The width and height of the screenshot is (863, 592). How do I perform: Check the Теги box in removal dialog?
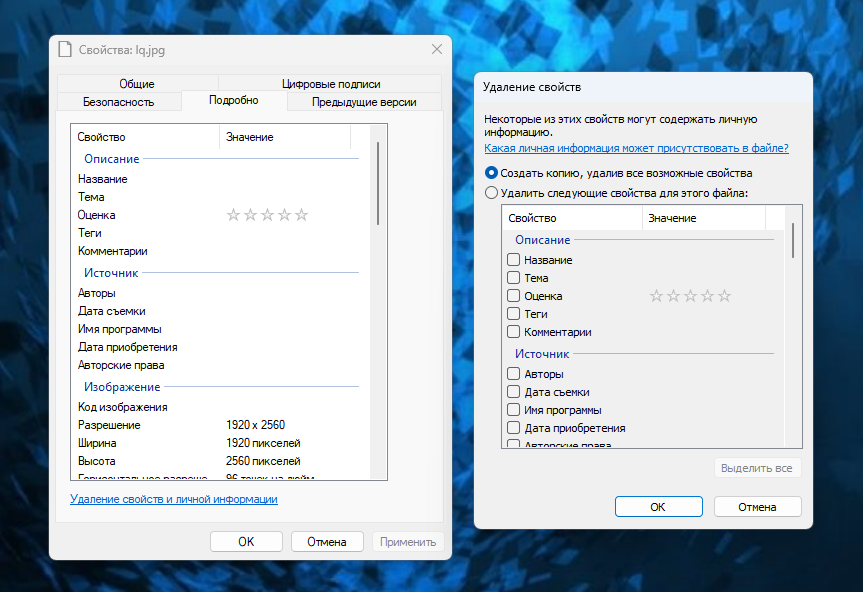[x=514, y=314]
